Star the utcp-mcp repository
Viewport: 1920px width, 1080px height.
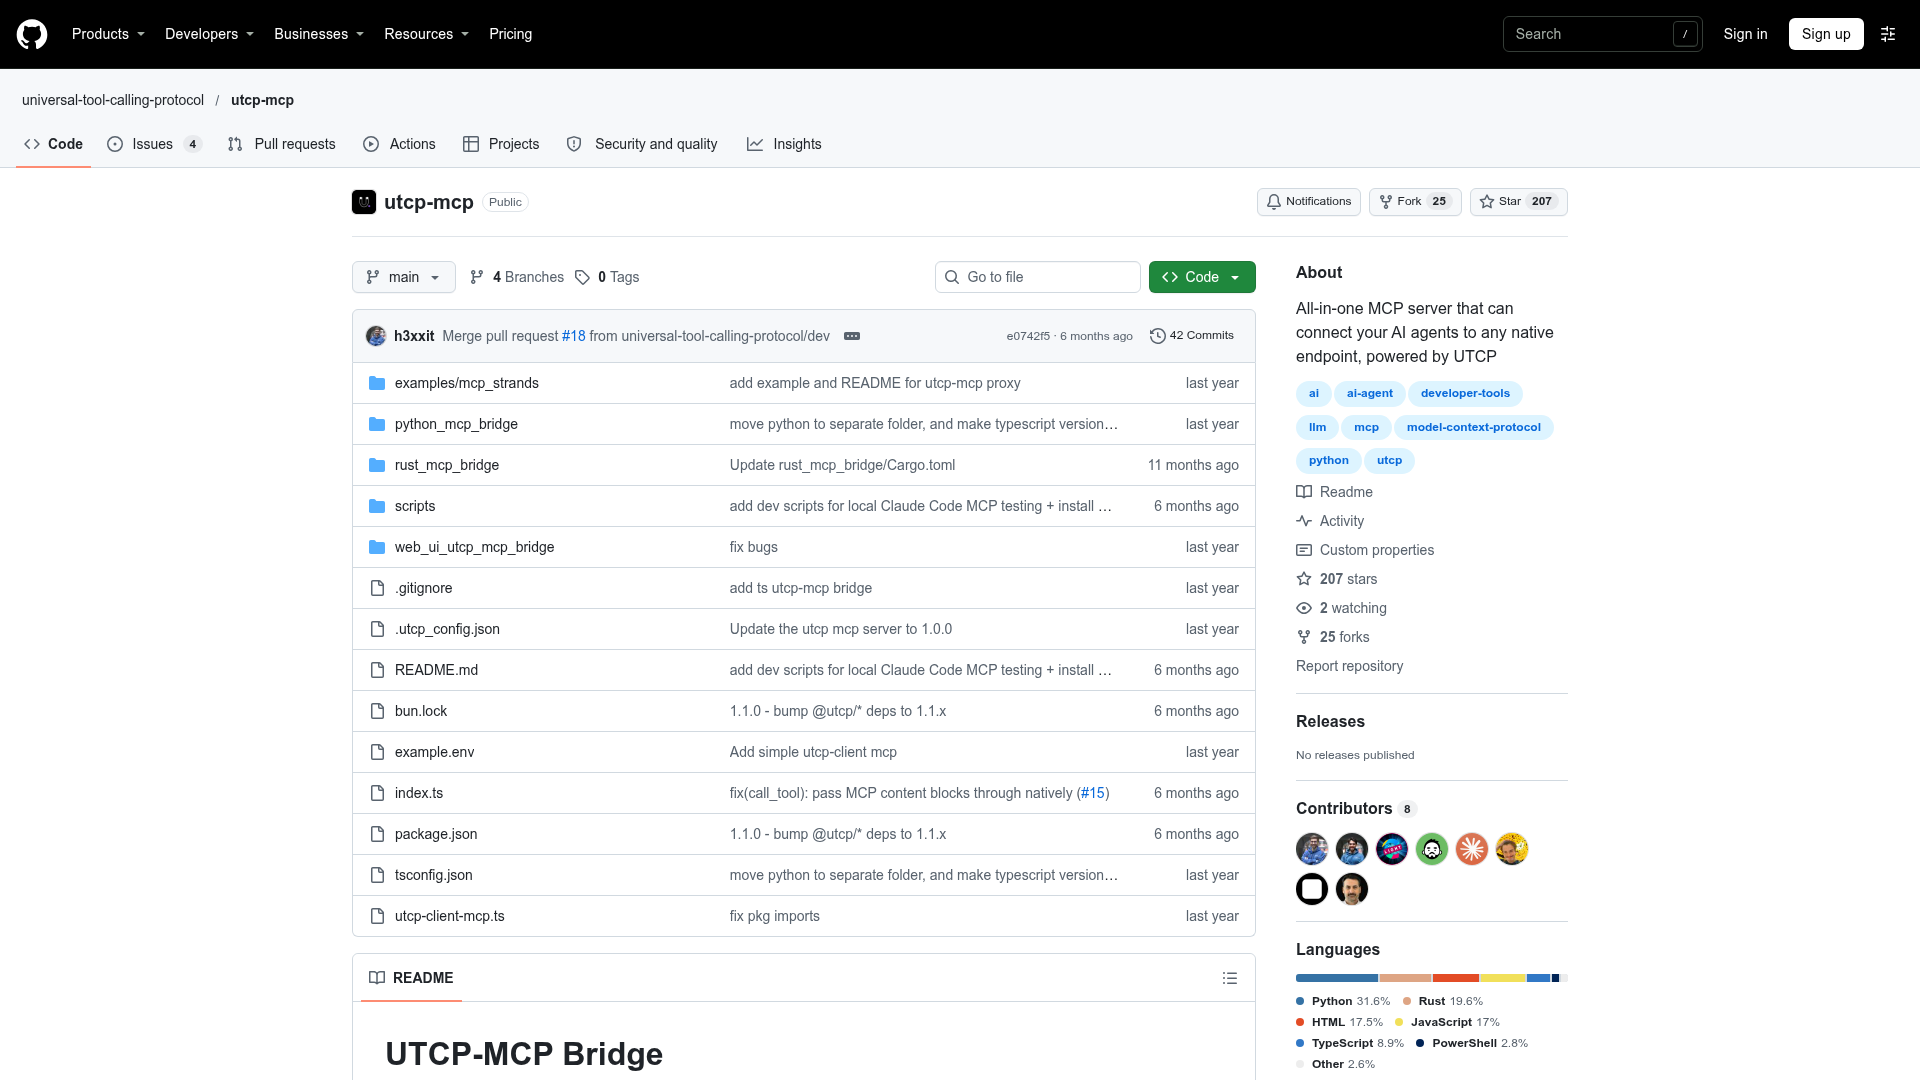coord(1518,202)
